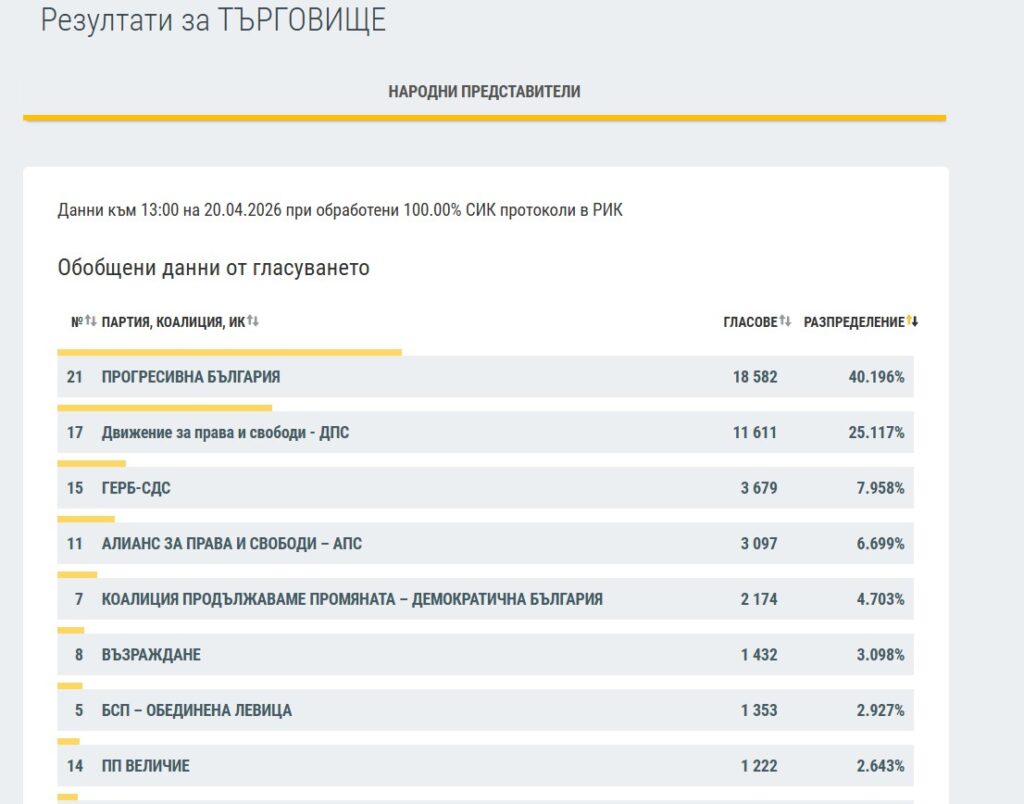The image size is (1024, 804).
Task: Click the ПП ВЕЛИЧИЕ entry
Action: (x=145, y=766)
